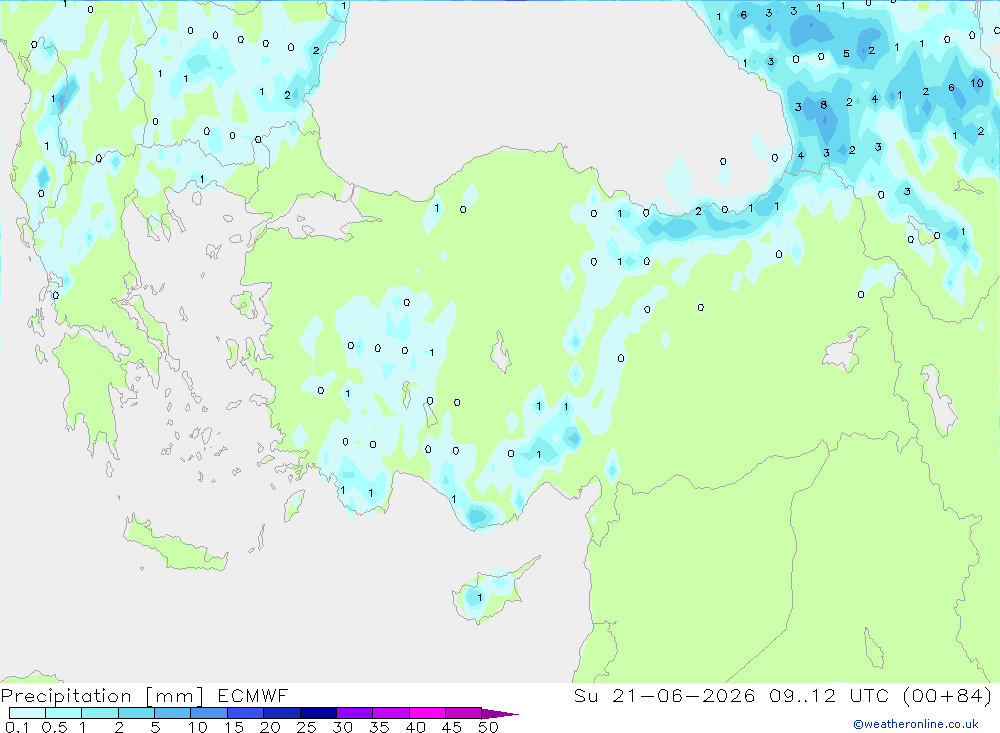The width and height of the screenshot is (1000, 733).
Task: Open the weatheronline.co.uk copyright link
Action: point(915,724)
